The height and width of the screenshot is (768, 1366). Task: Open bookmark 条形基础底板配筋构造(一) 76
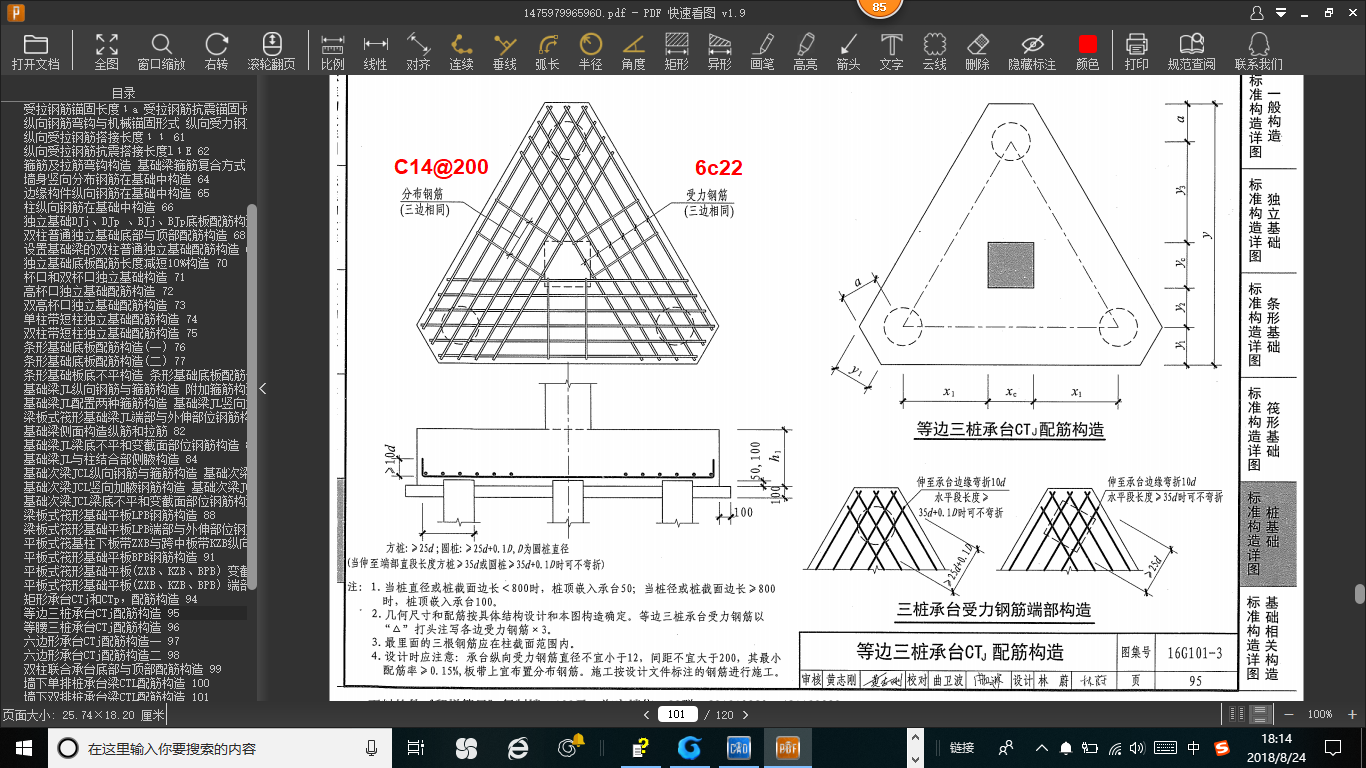tap(104, 347)
